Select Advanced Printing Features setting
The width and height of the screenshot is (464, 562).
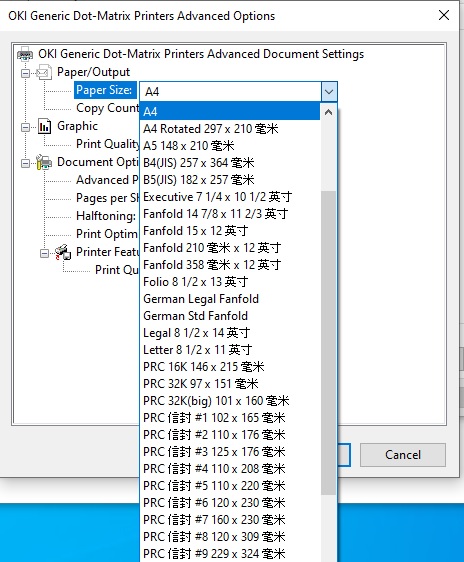point(107,180)
